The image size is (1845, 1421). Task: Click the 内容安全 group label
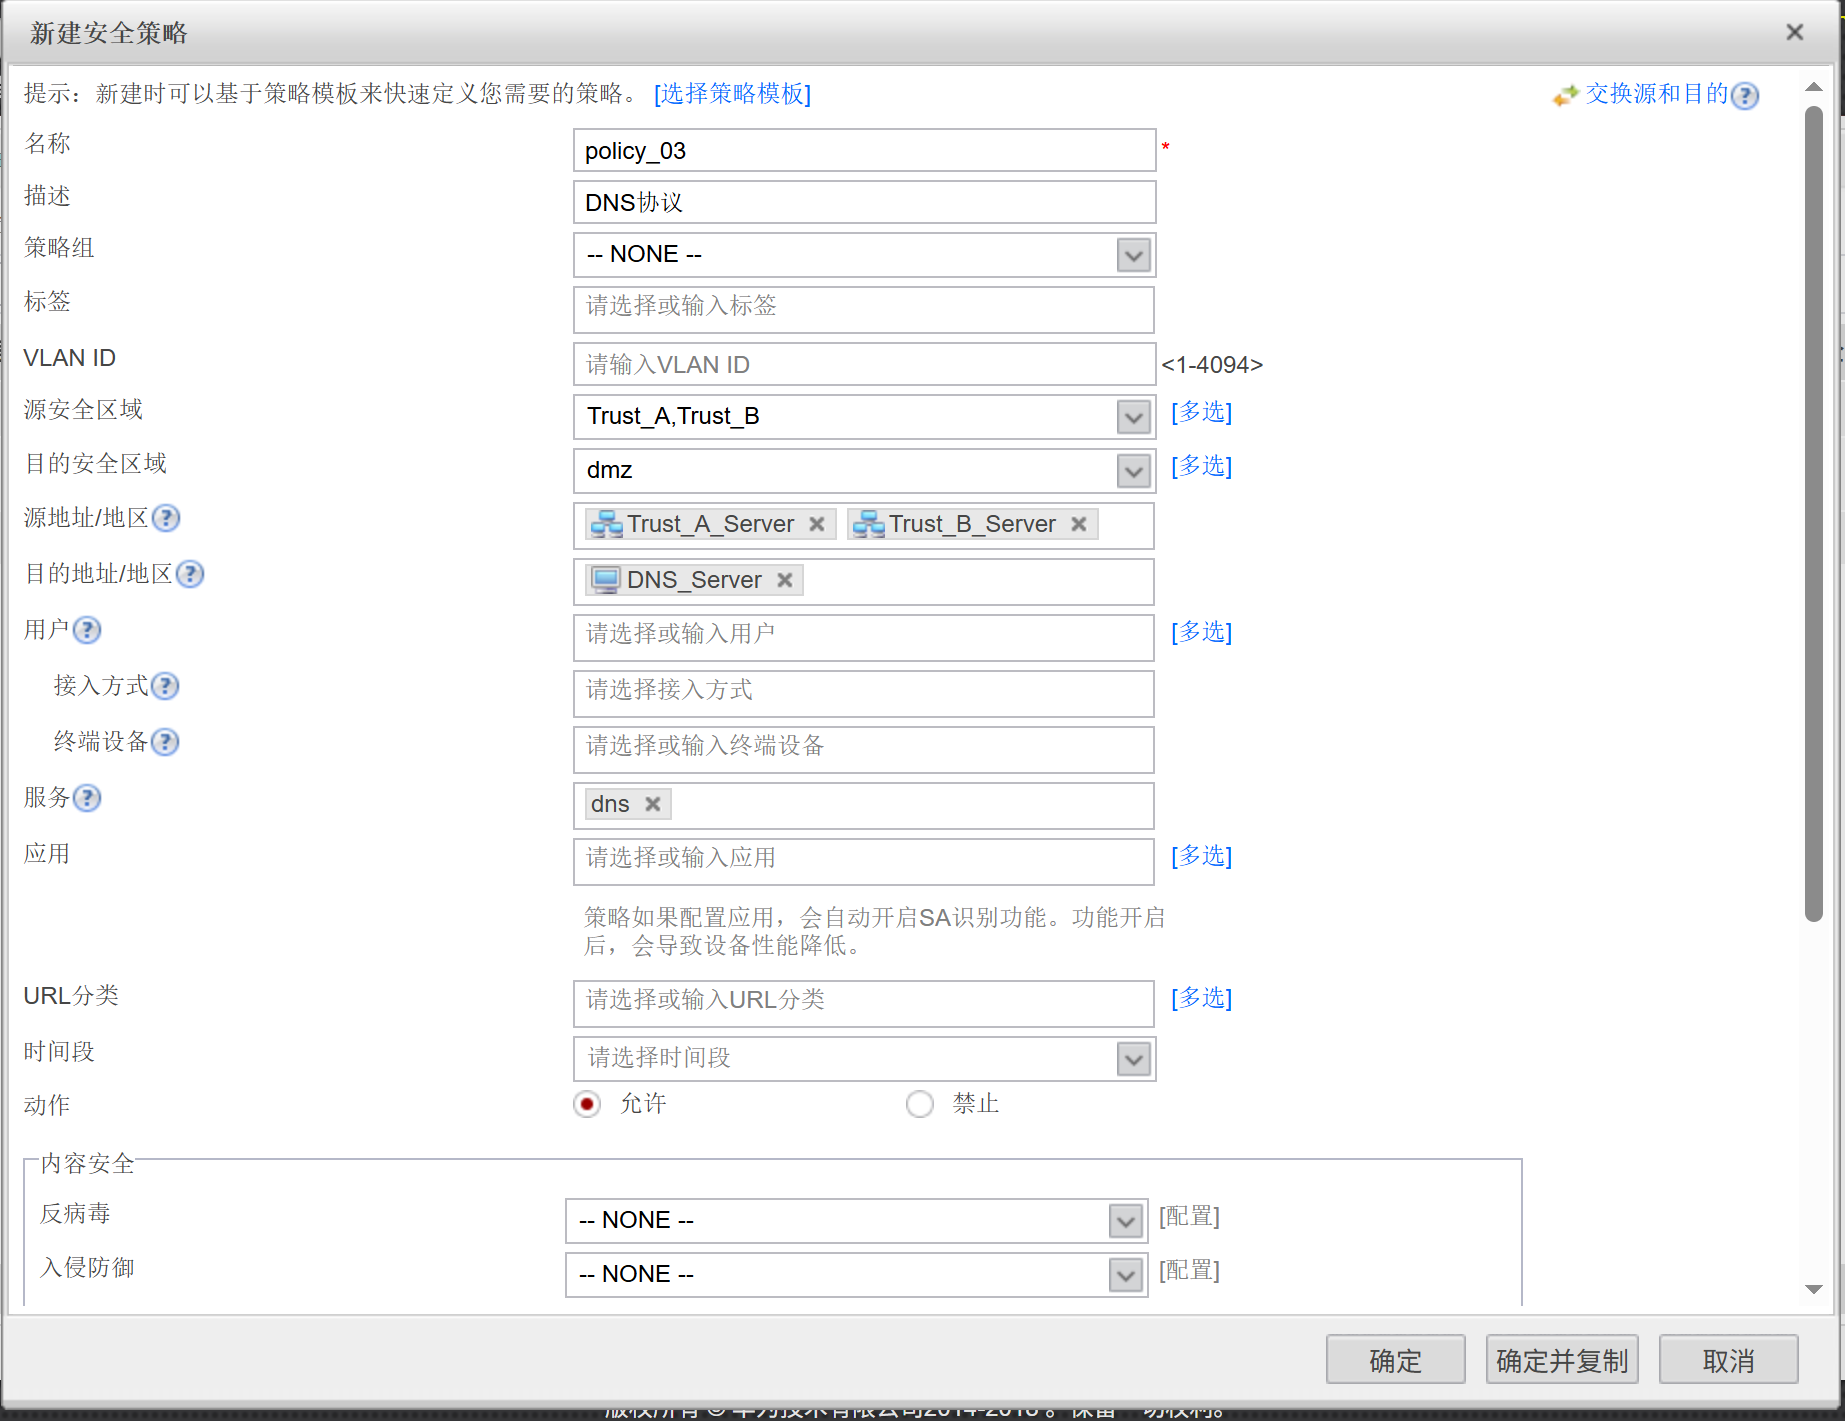coord(88,1163)
